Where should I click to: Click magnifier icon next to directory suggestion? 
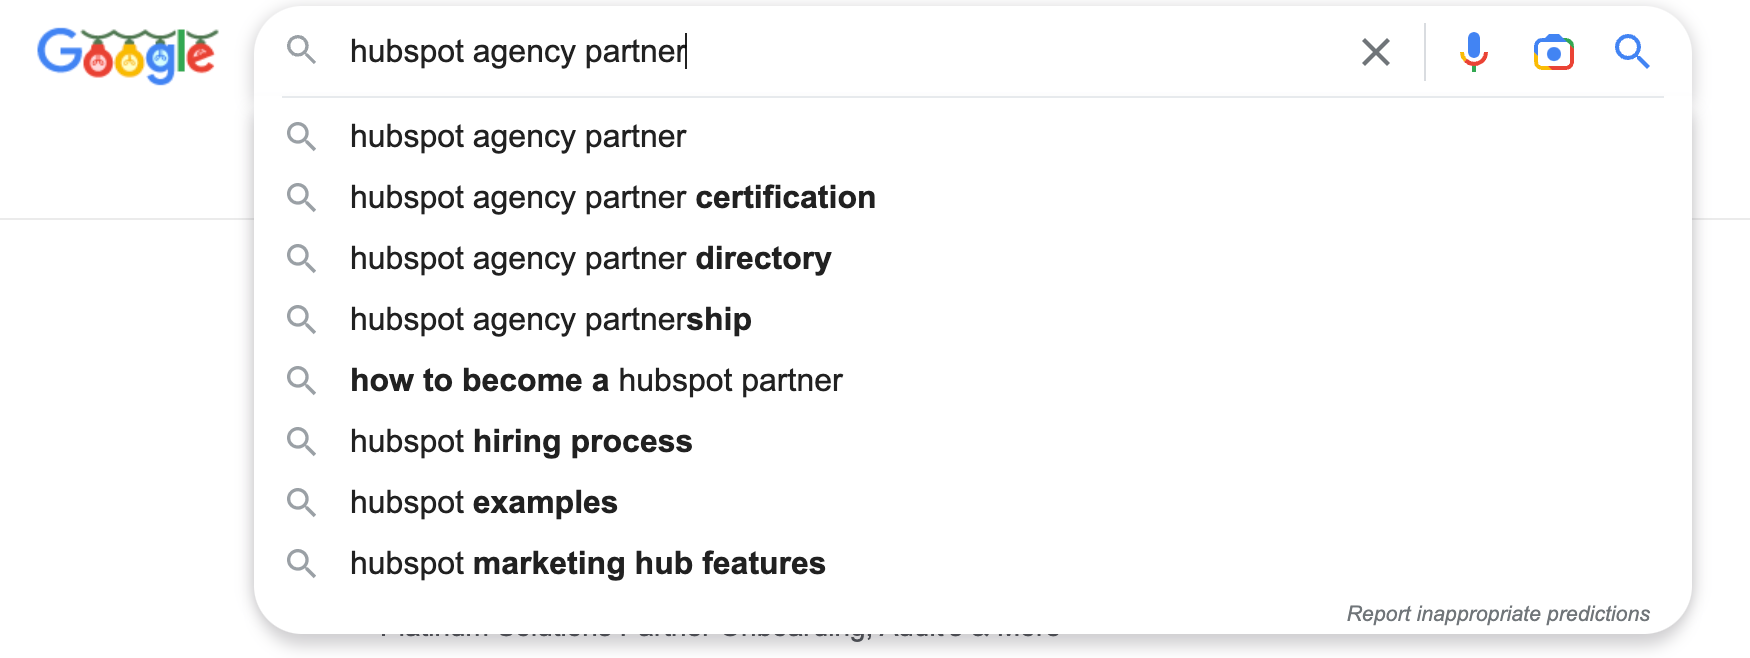(x=301, y=258)
